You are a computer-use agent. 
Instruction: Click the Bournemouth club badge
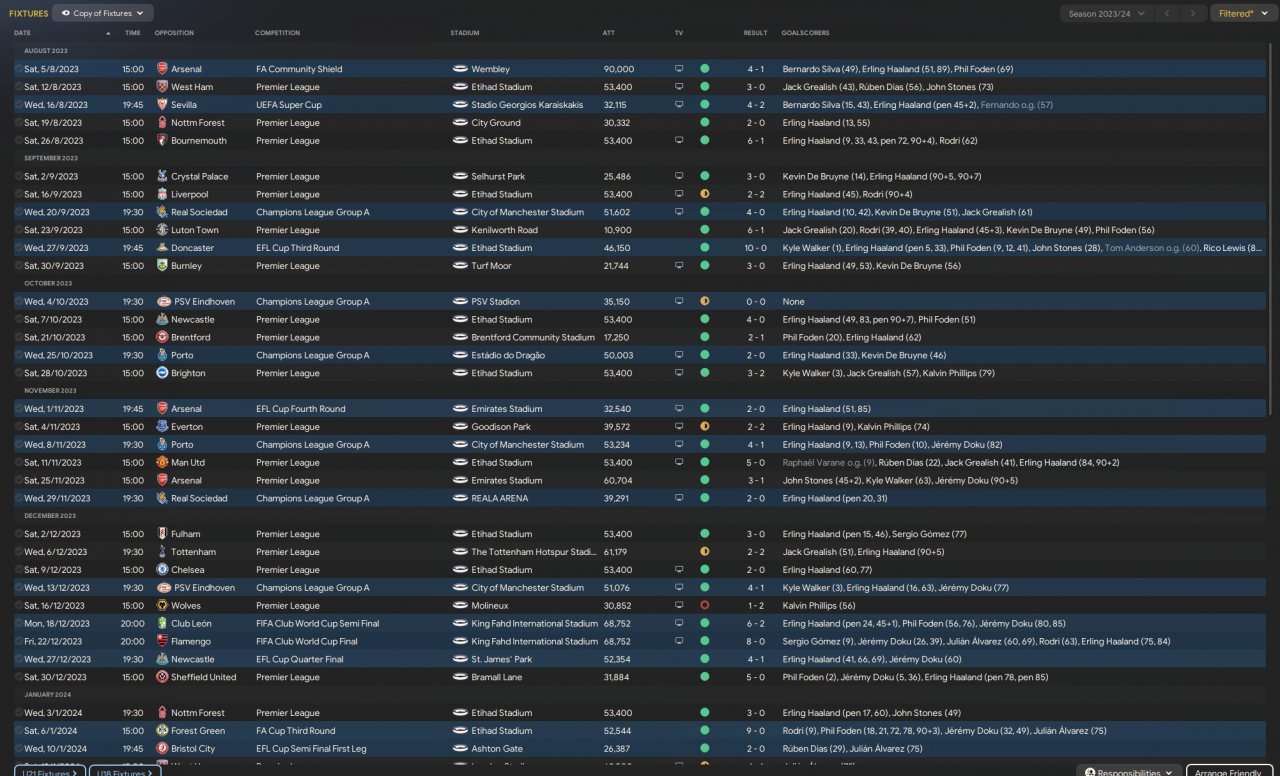point(162,141)
